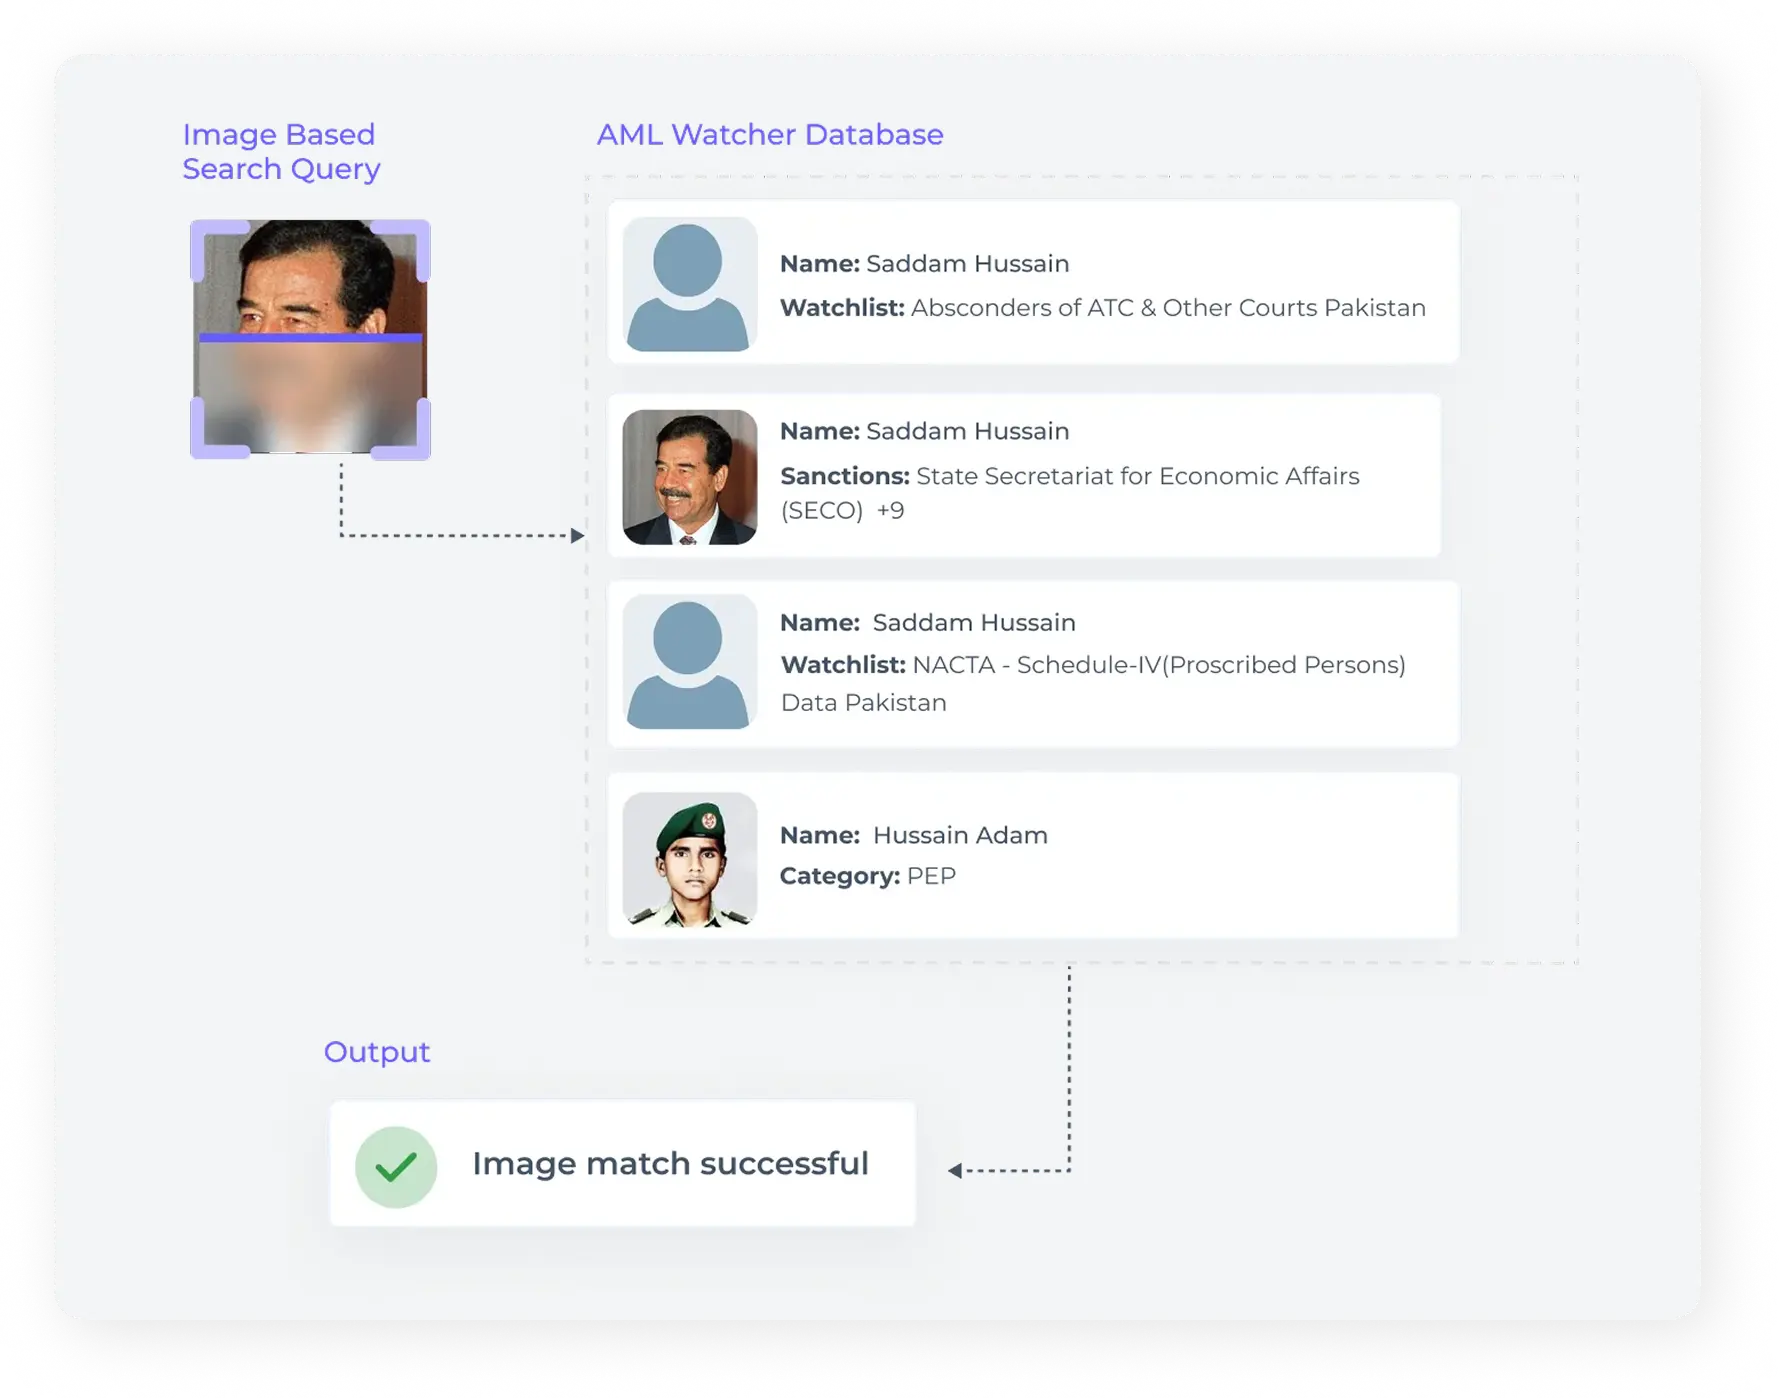This screenshot has width=1779, height=1398.
Task: Click the name in the SECO sanctions card
Action: pyautogui.click(x=967, y=431)
